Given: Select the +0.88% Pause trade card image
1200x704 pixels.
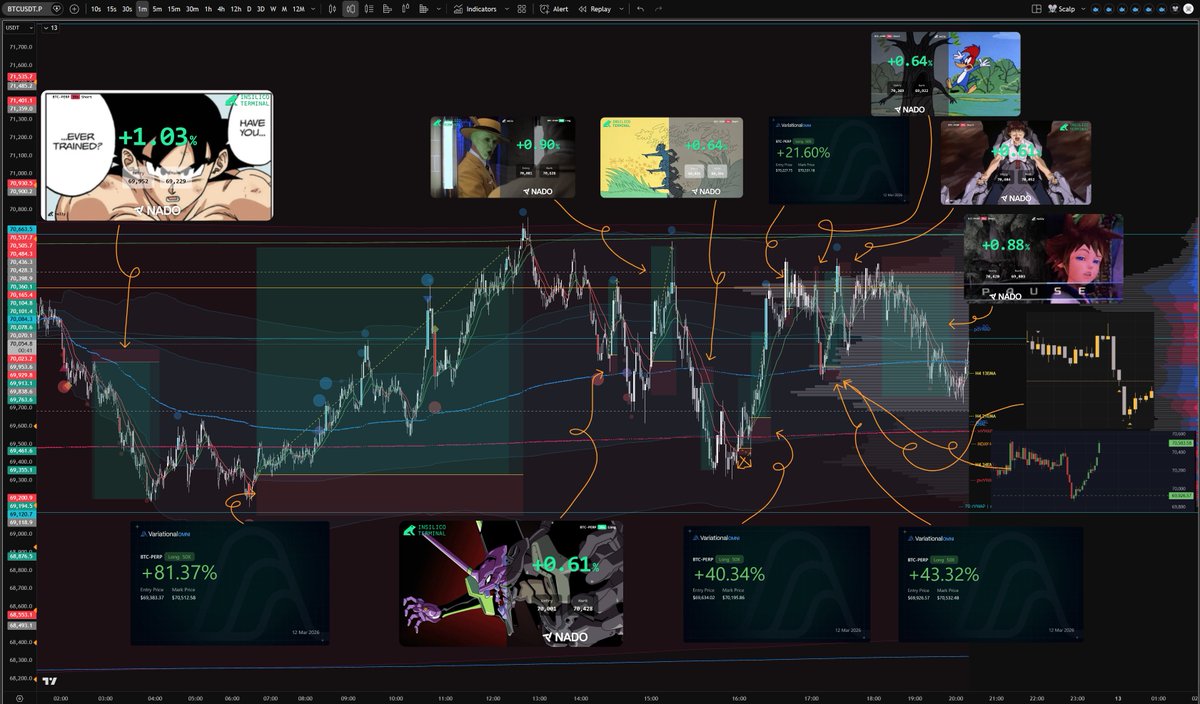Looking at the screenshot, I should pyautogui.click(x=1043, y=258).
